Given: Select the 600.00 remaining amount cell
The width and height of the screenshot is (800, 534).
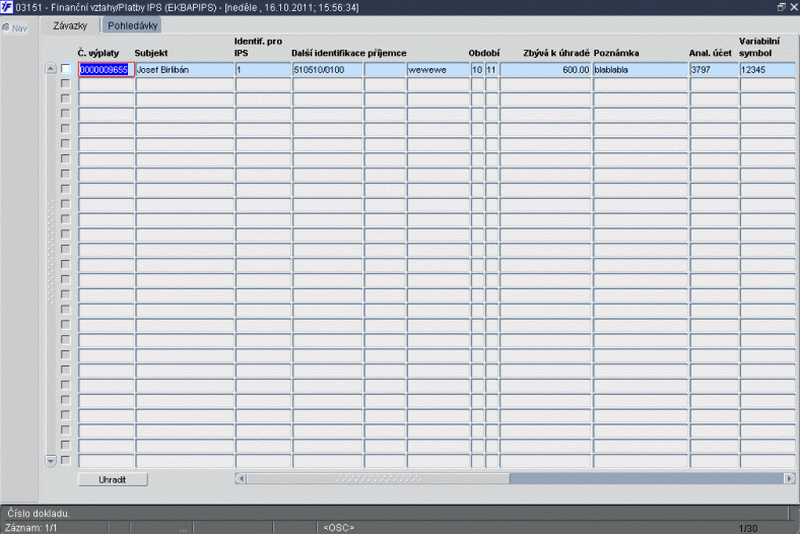Looking at the screenshot, I should coord(545,69).
